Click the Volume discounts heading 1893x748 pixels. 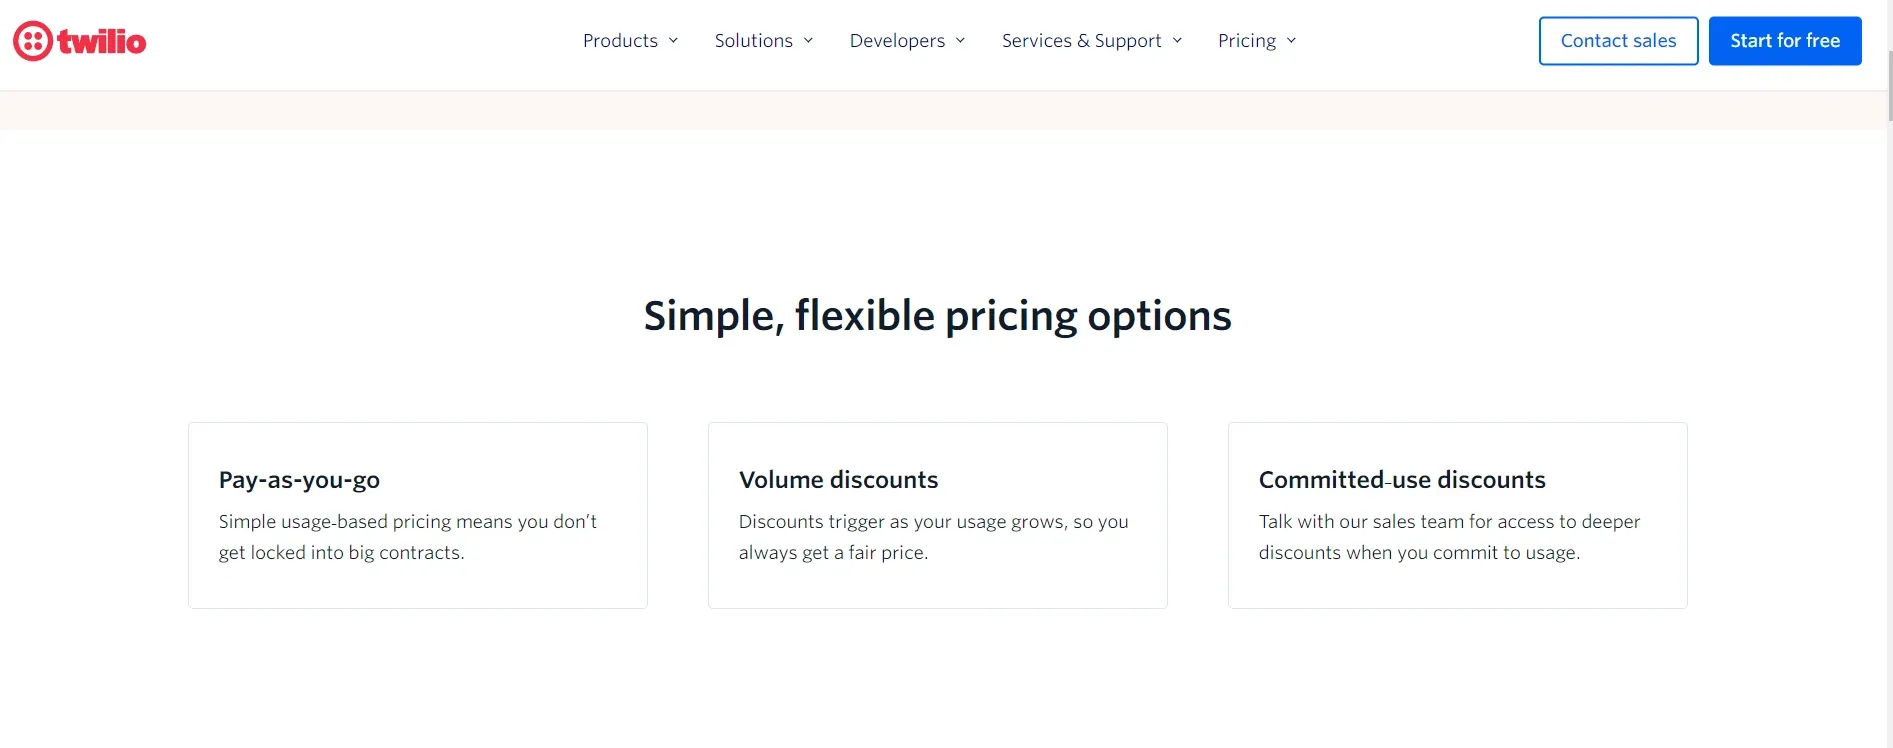[838, 480]
